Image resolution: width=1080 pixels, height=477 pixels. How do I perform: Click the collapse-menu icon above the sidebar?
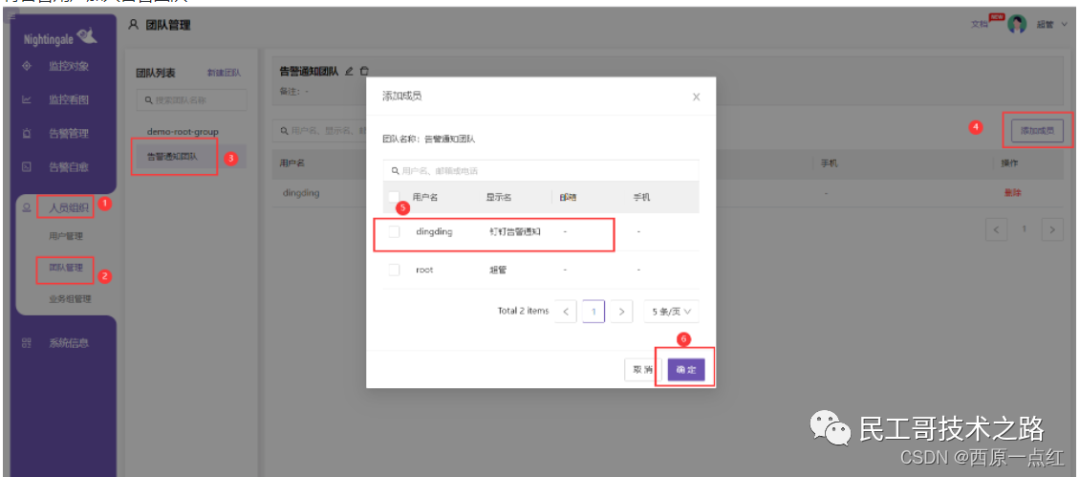[14, 14]
